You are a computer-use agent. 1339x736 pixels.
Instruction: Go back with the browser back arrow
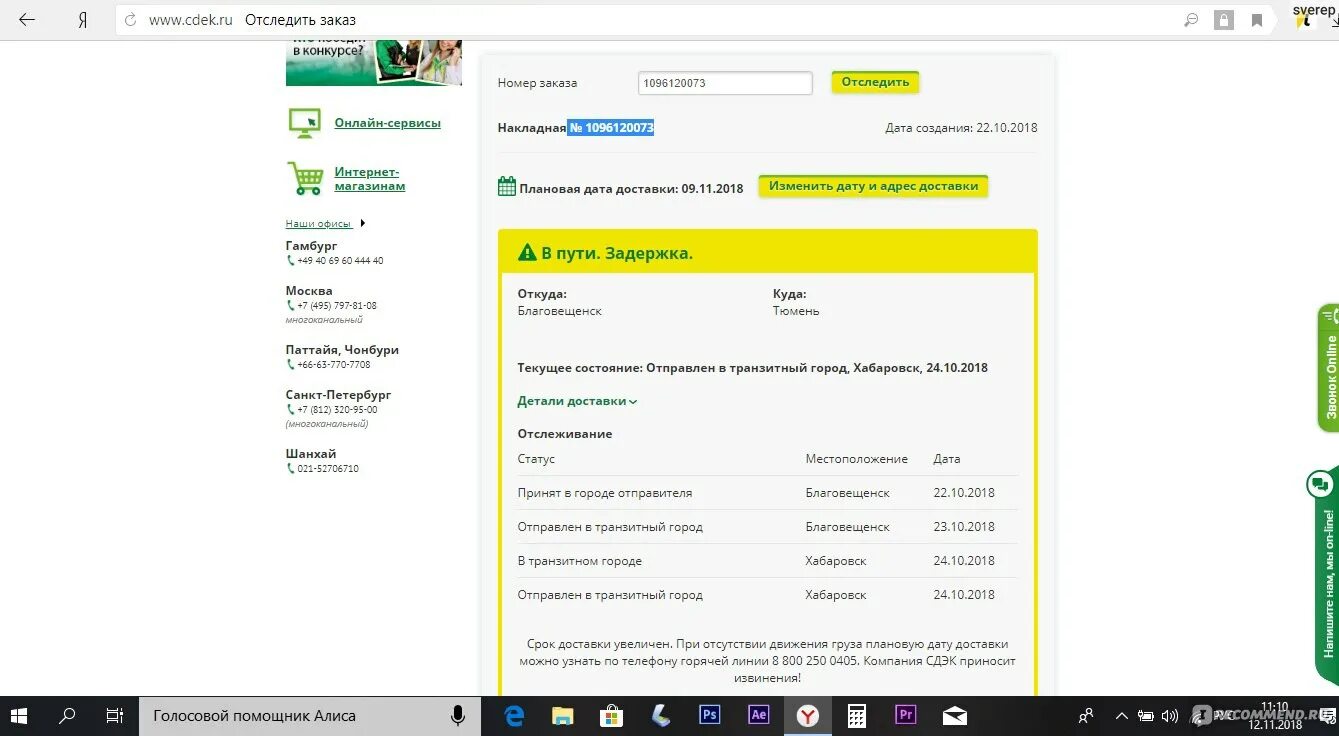pyautogui.click(x=27, y=19)
